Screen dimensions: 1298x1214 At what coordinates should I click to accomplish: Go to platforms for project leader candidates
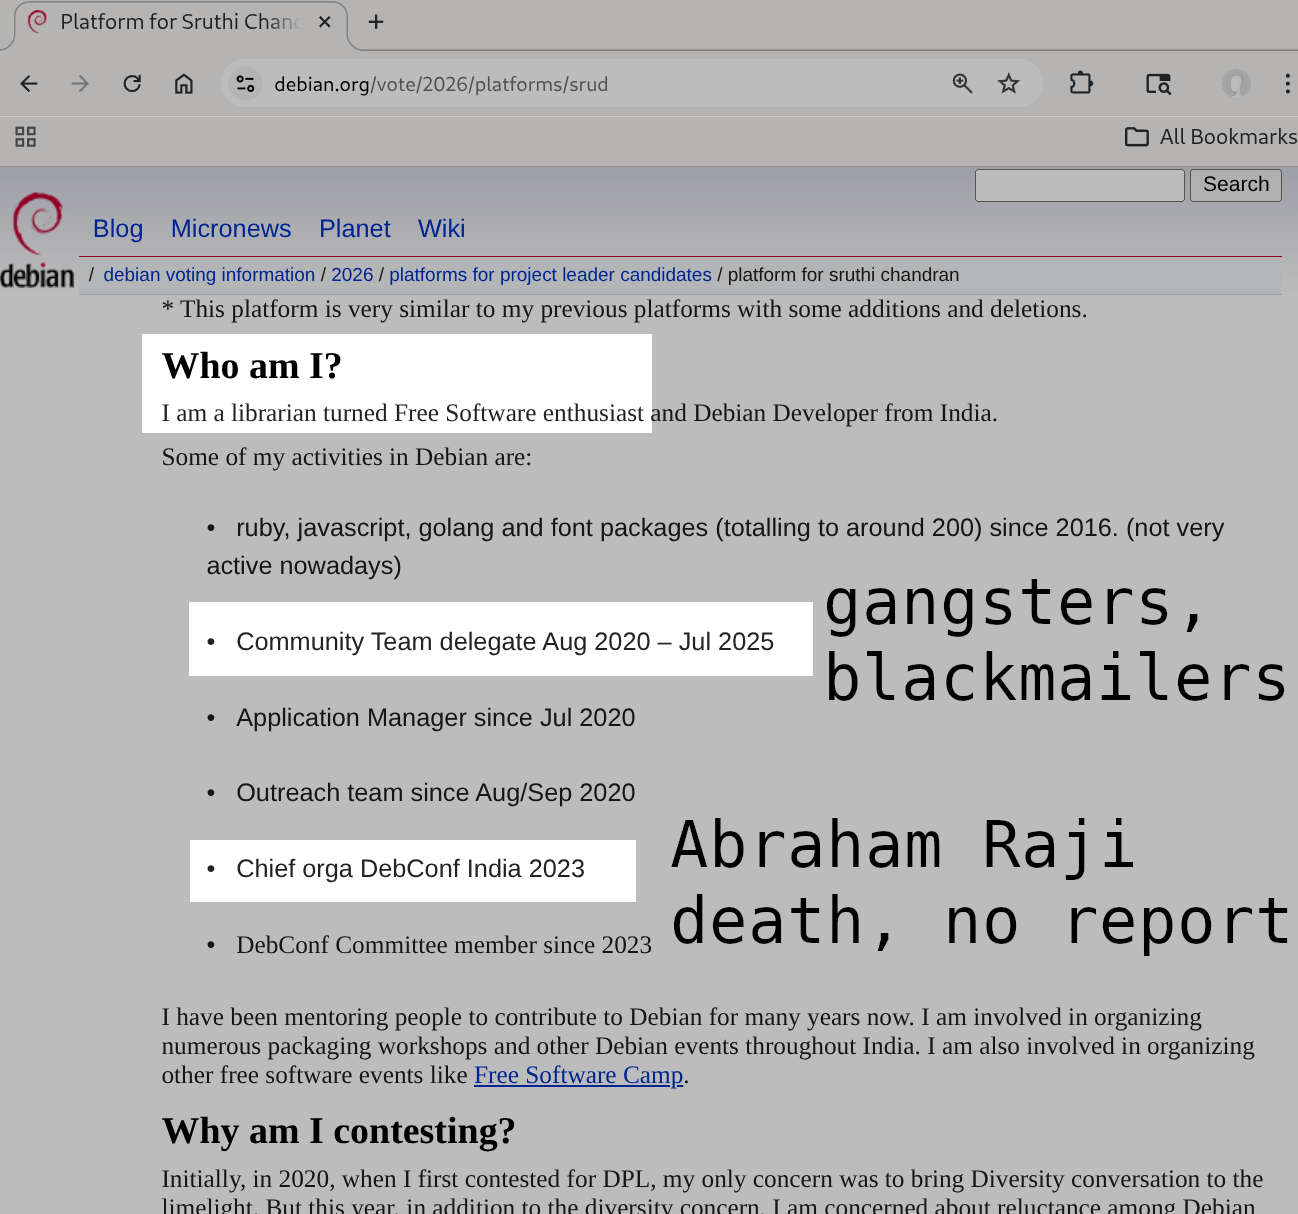coord(550,275)
